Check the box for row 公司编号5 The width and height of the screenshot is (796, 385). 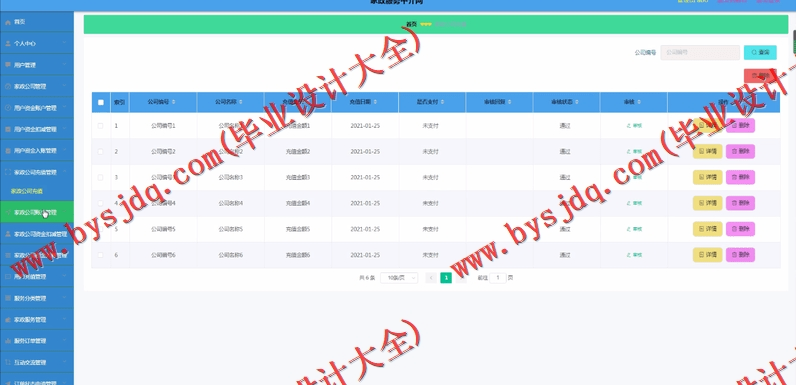point(101,229)
